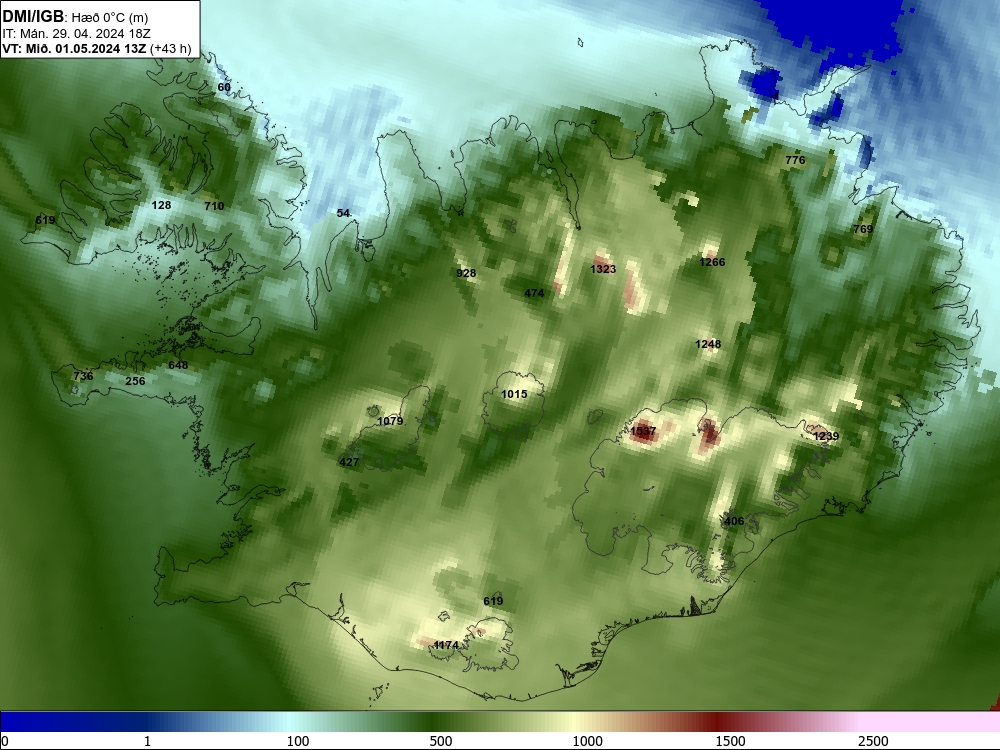Click the 1266 map value
The width and height of the screenshot is (1000, 750).
712,262
